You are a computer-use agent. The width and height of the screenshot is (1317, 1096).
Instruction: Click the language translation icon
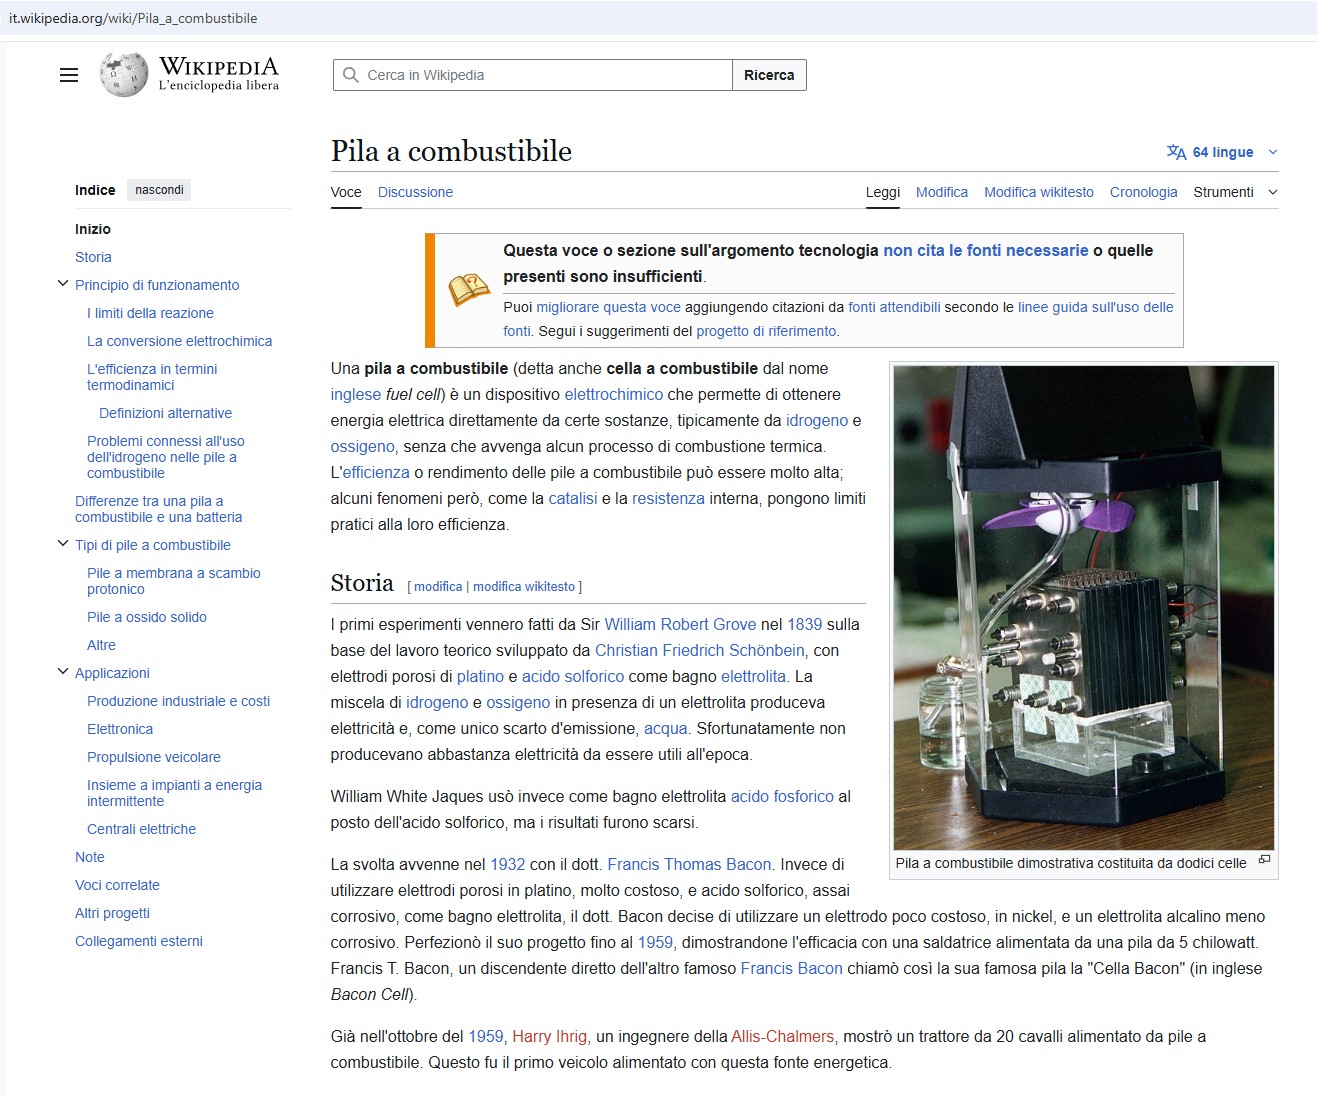tap(1176, 152)
